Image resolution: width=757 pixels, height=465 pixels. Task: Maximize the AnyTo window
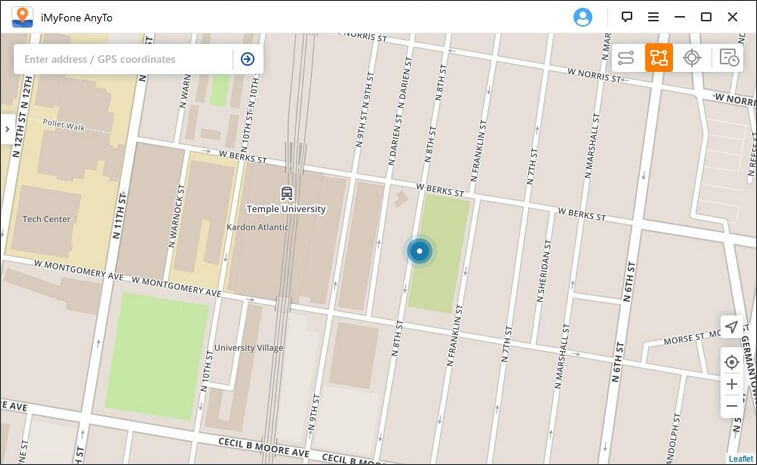[706, 17]
